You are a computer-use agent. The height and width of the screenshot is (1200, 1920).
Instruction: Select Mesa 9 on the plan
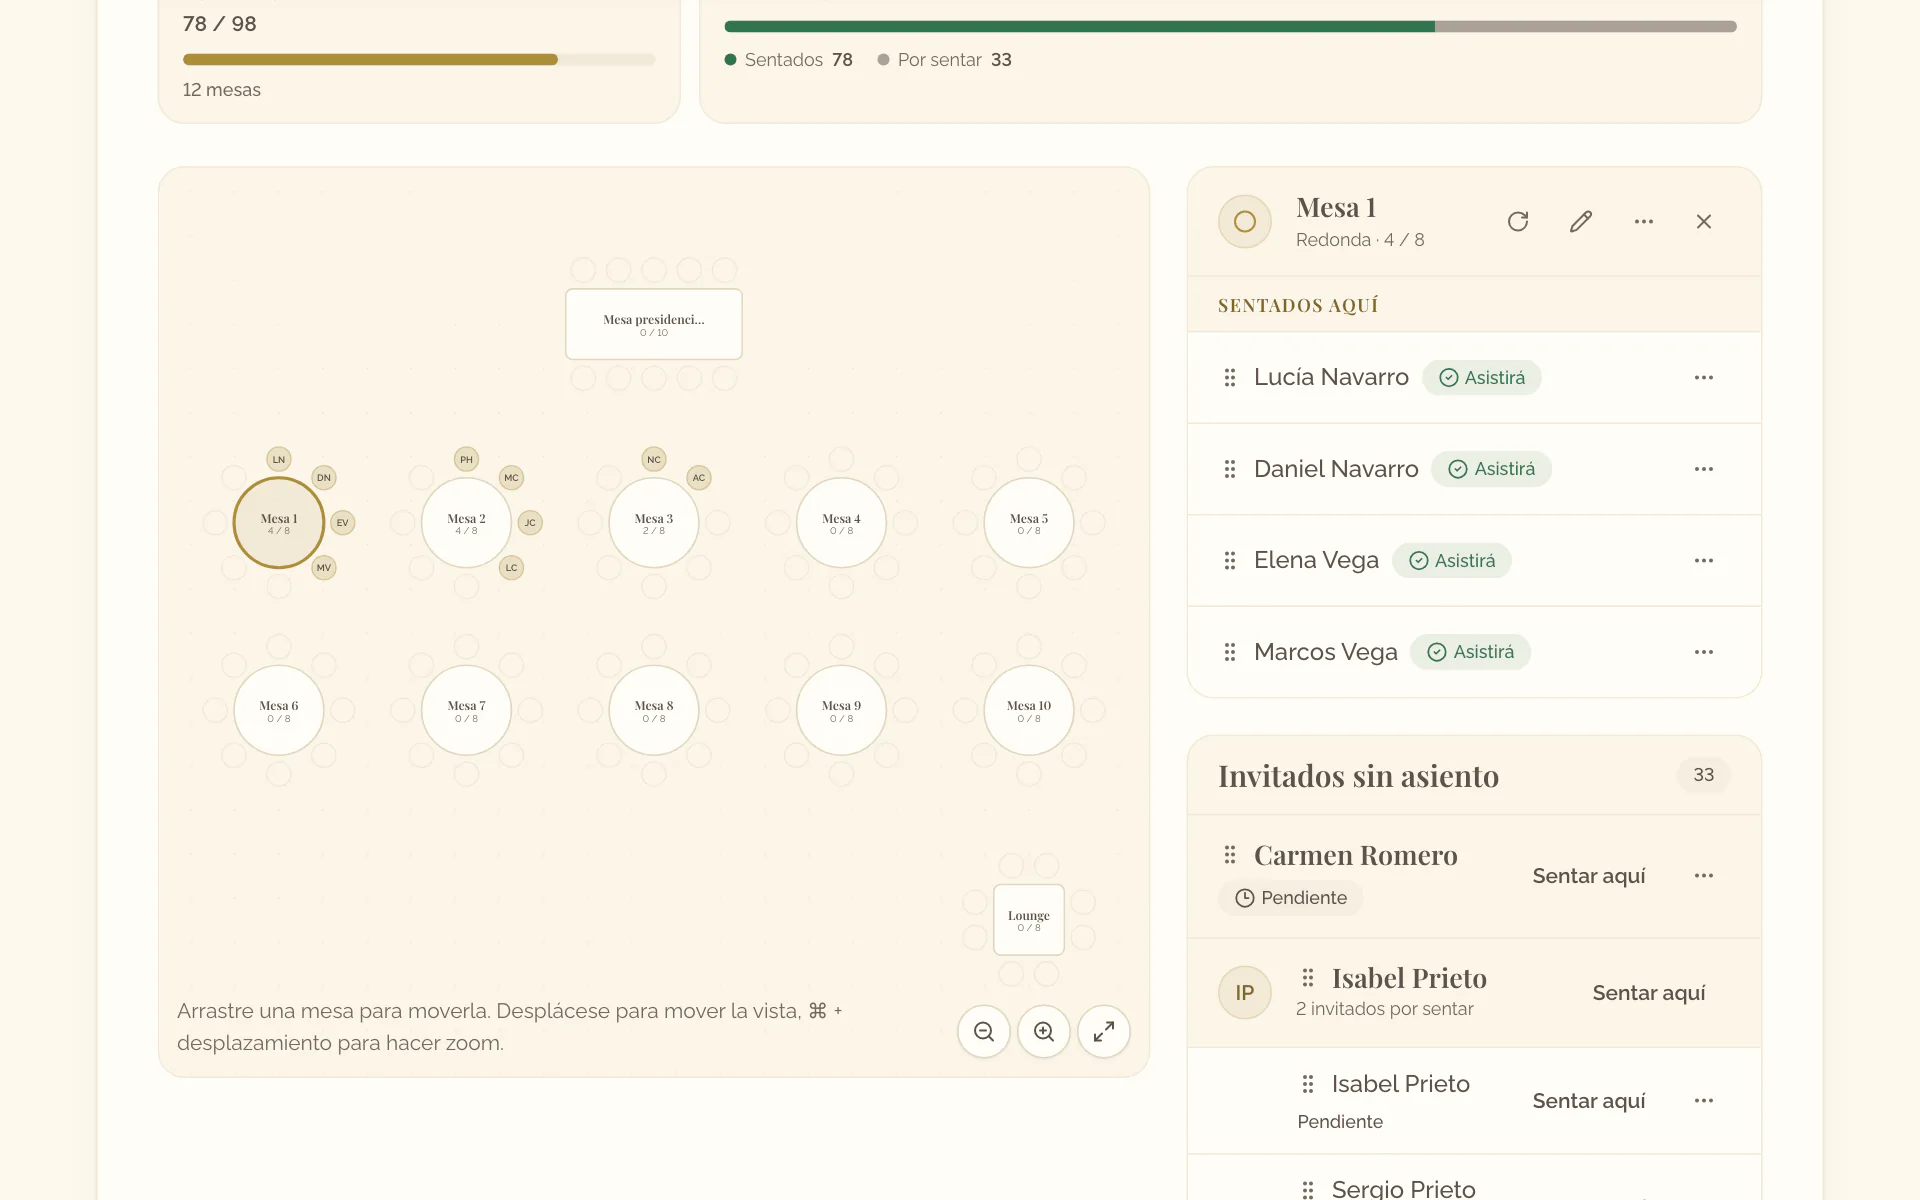point(841,710)
